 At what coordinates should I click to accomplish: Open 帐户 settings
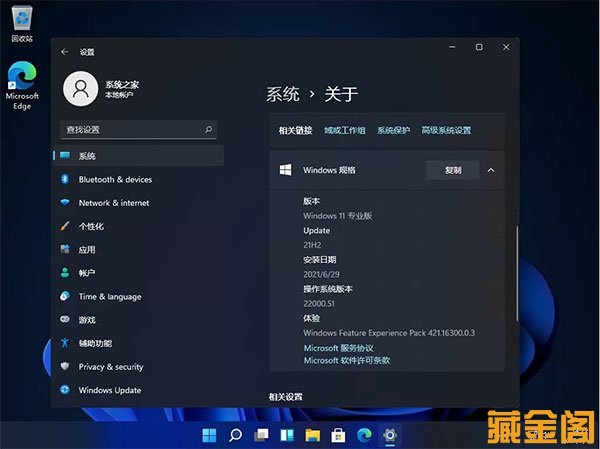click(87, 273)
